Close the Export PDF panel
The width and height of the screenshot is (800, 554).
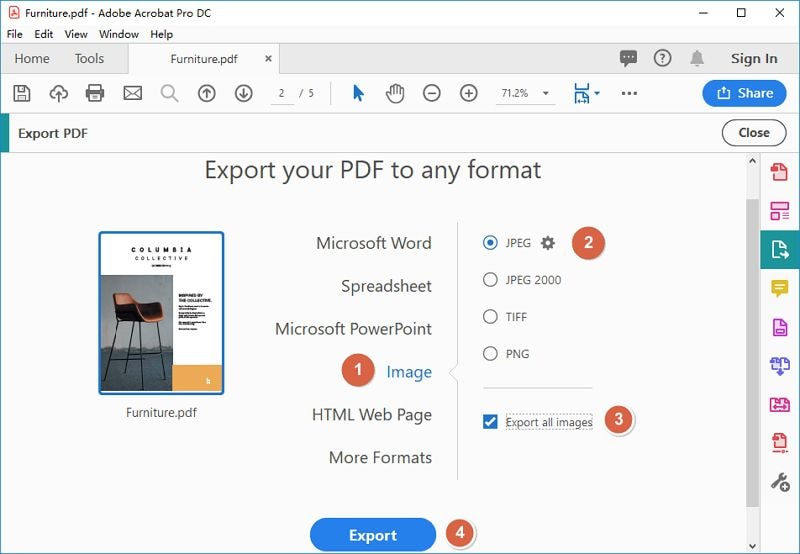click(x=754, y=133)
